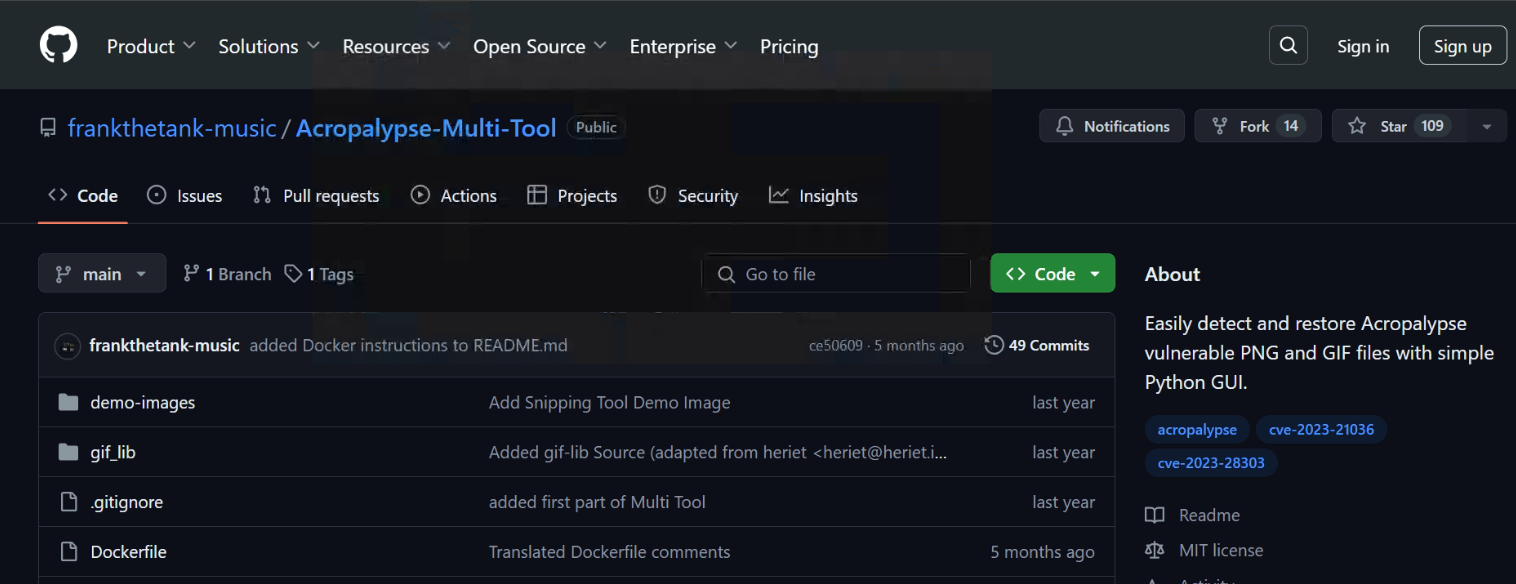Click the frankthetank-music author name in commit row
Screen dimensions: 1516x584
coord(164,345)
